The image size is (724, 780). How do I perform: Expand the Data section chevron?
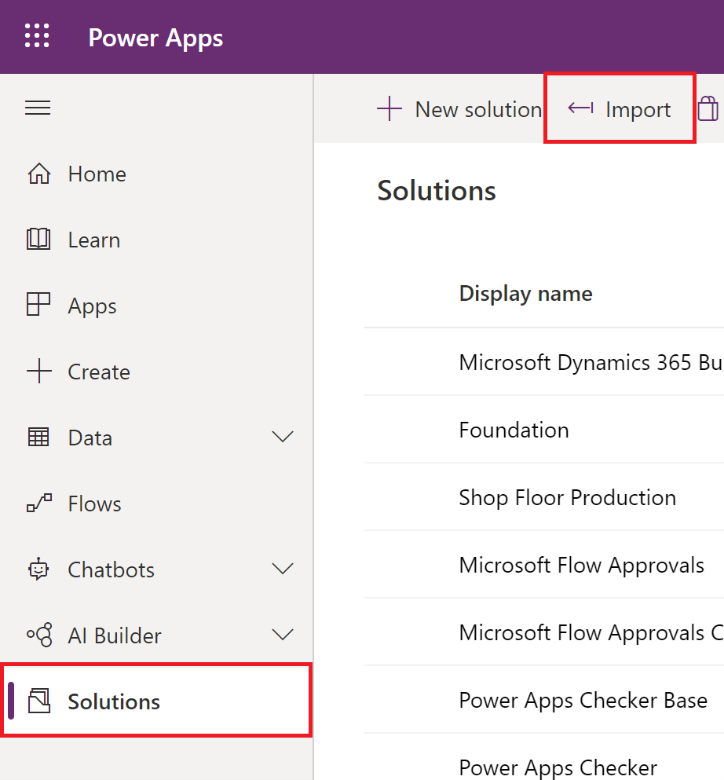[x=283, y=438]
